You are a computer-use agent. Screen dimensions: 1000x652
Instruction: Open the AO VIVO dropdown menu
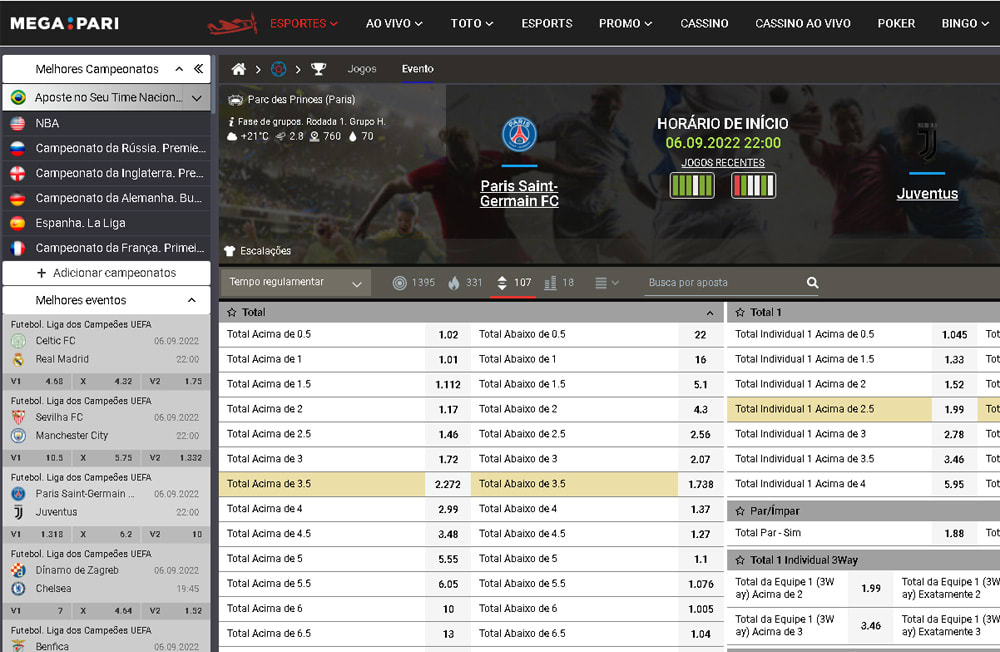click(x=393, y=24)
